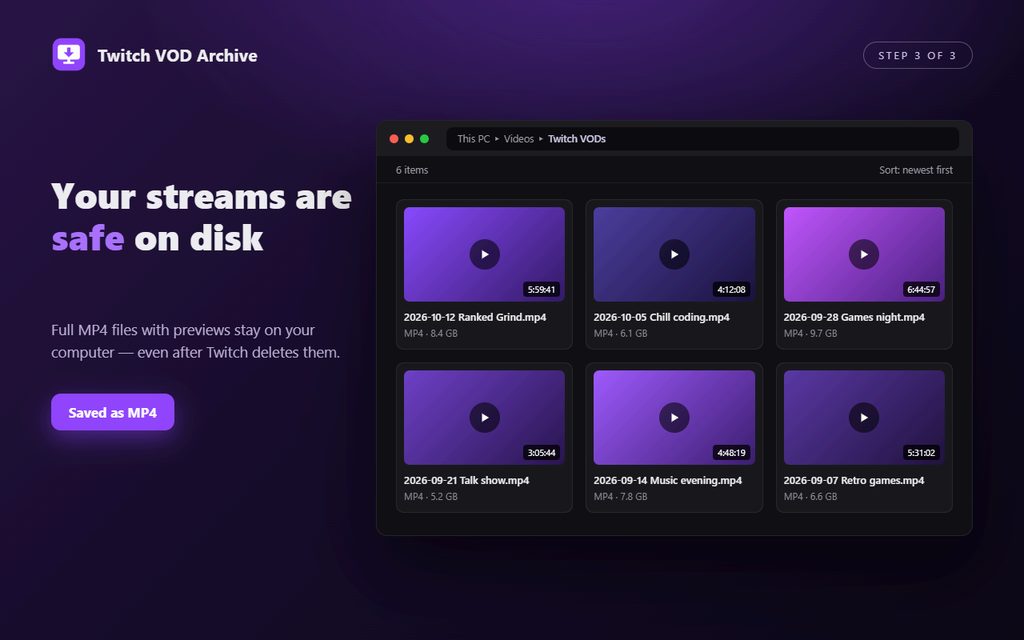Click the 4:48:19 duration badge

731,453
